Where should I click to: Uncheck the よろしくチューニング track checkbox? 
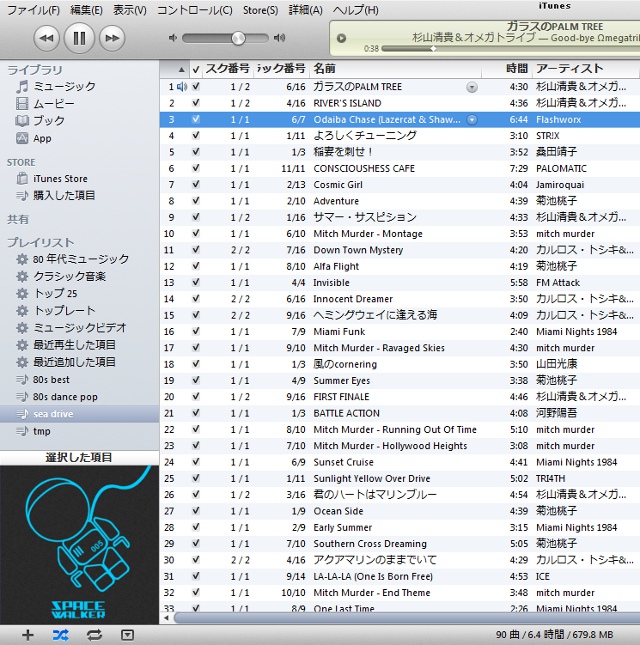pos(196,135)
